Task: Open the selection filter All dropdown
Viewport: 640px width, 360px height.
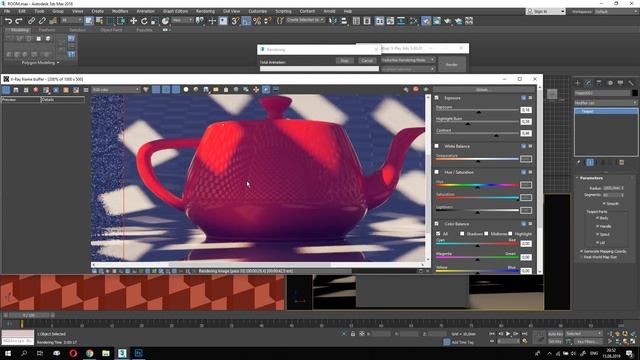Action: coord(71,20)
